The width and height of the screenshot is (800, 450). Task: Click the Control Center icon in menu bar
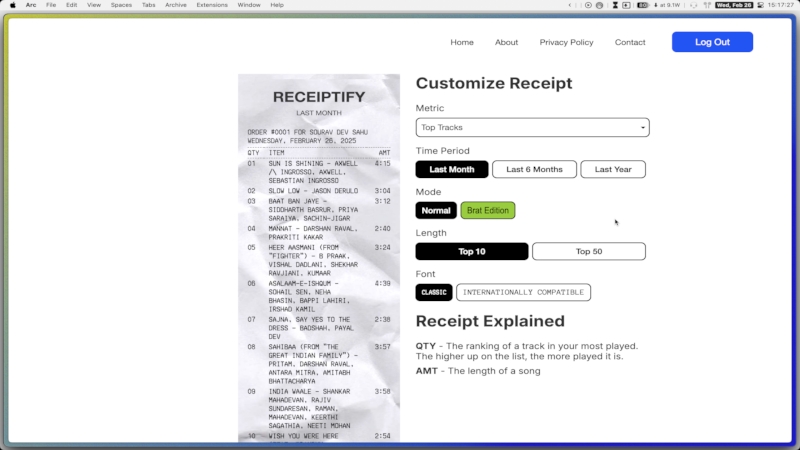760,5
